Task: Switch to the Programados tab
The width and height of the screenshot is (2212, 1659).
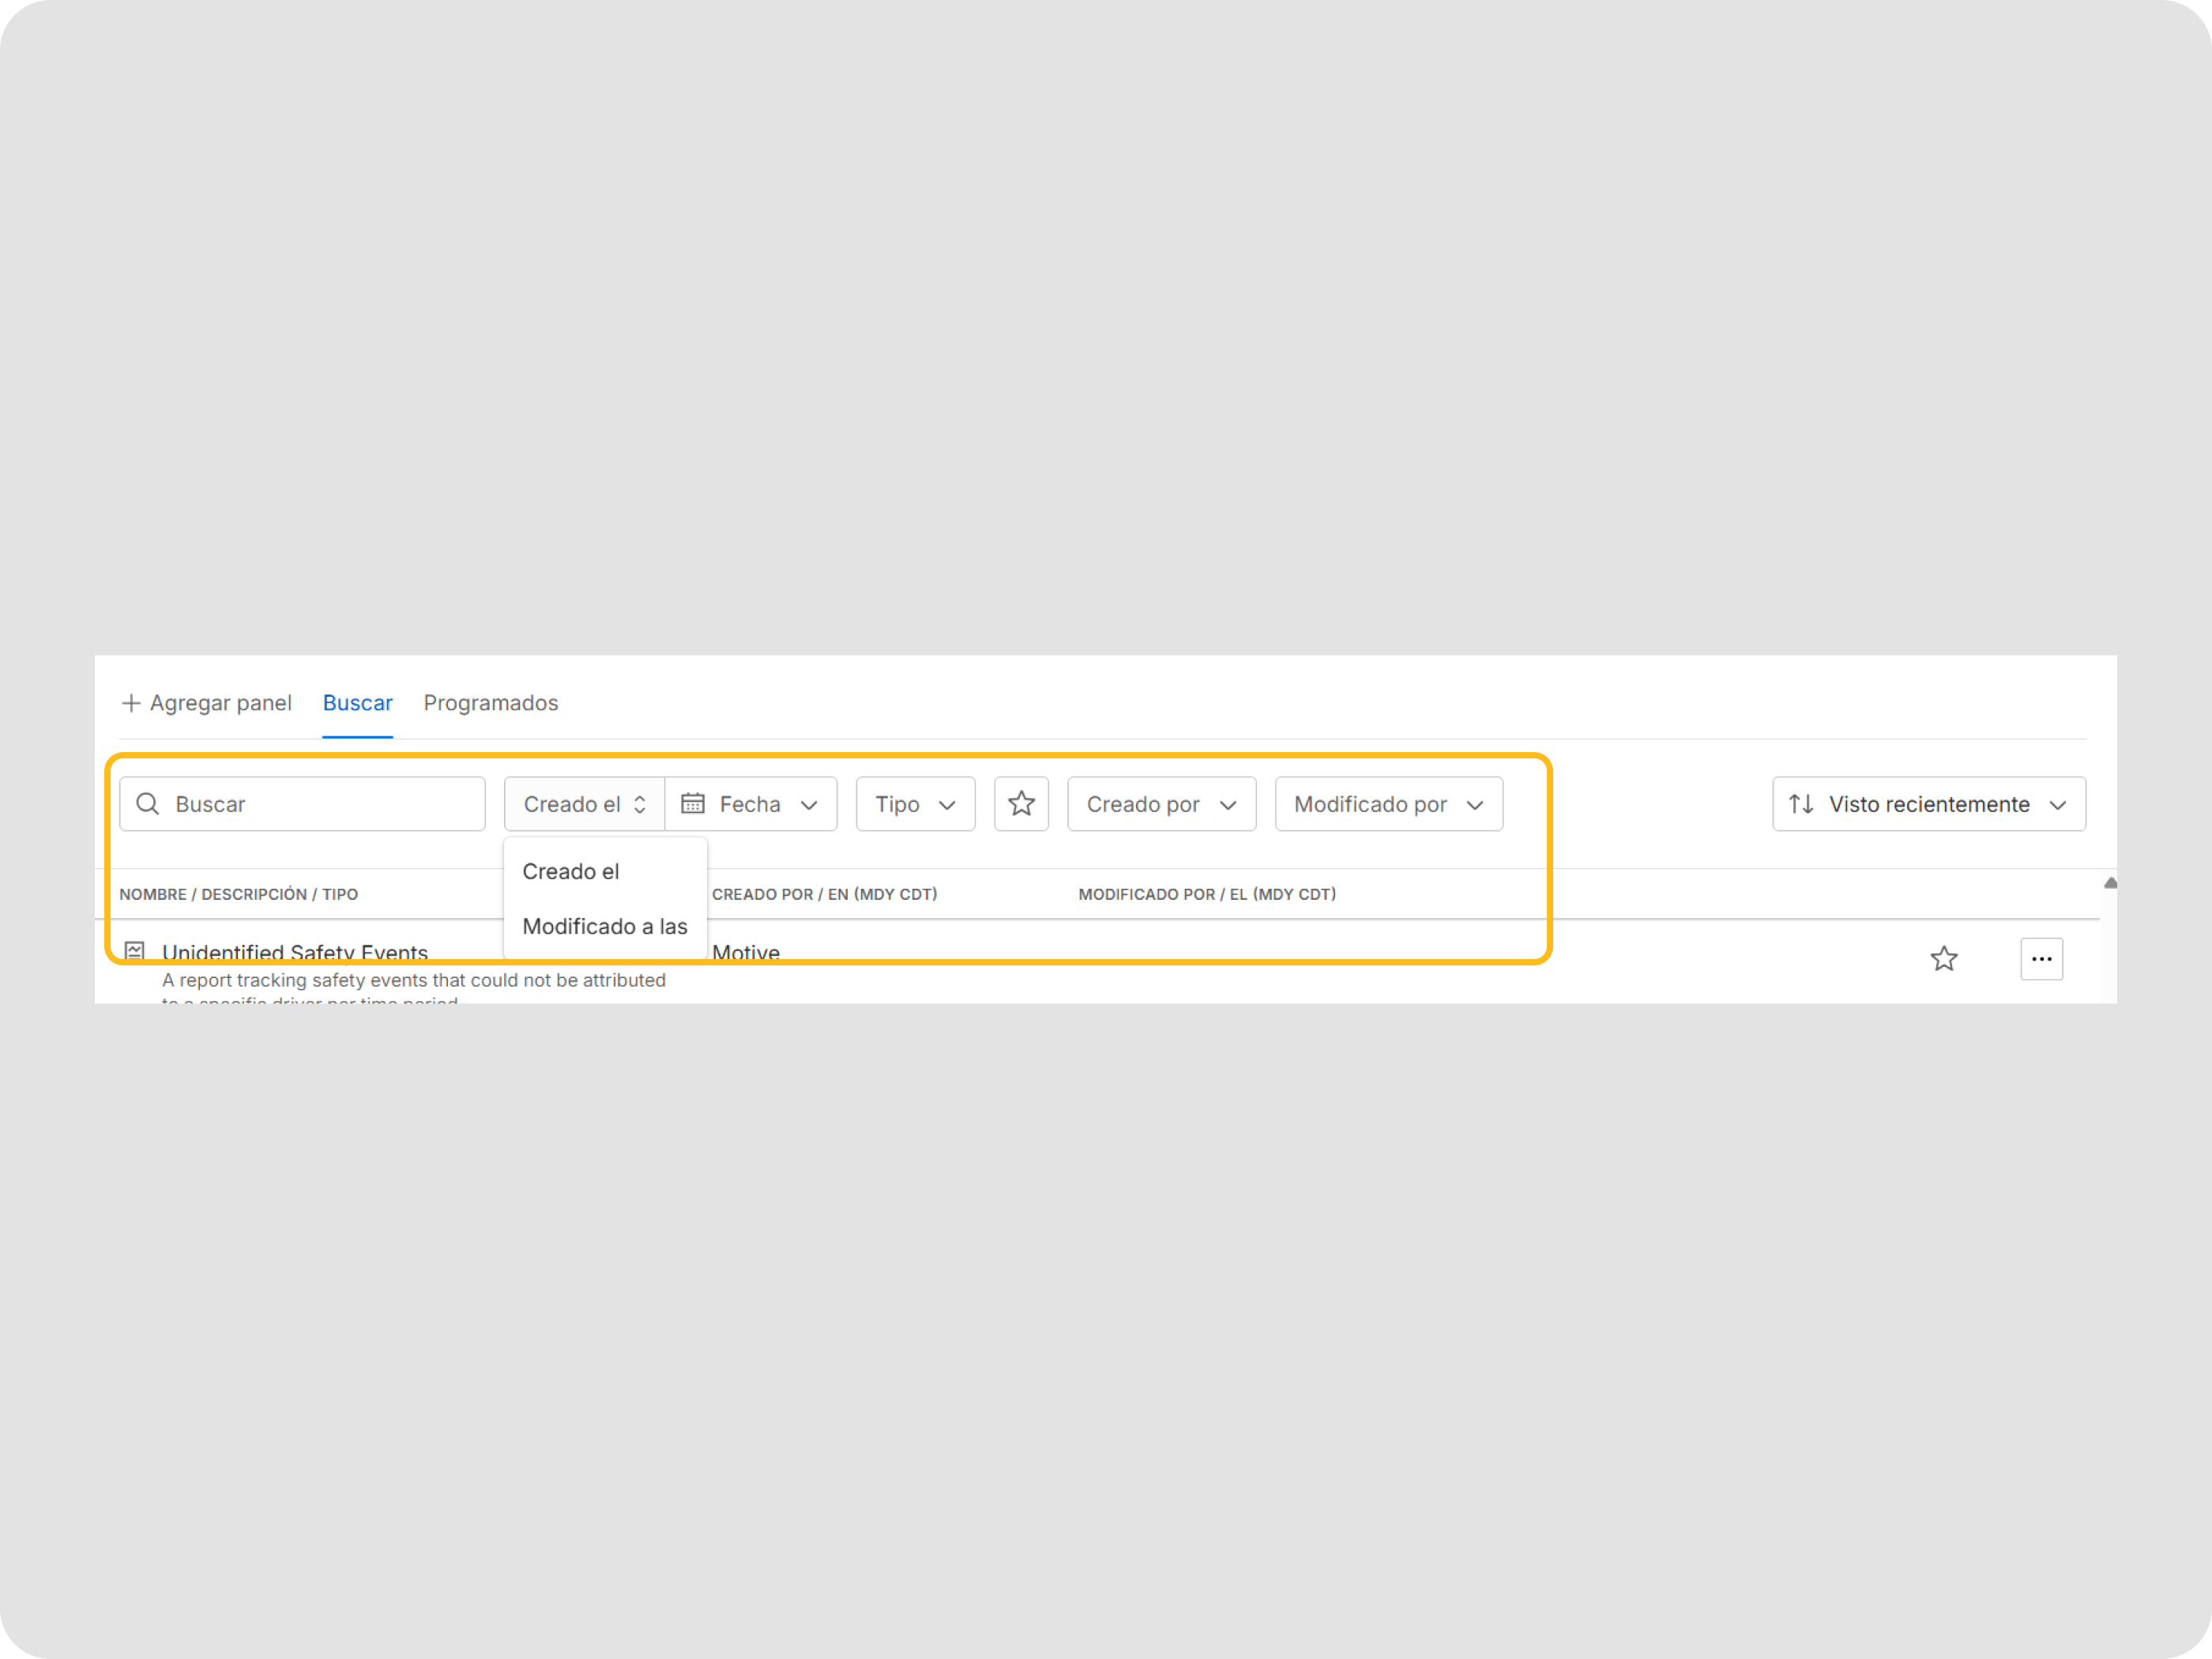Action: pos(490,703)
